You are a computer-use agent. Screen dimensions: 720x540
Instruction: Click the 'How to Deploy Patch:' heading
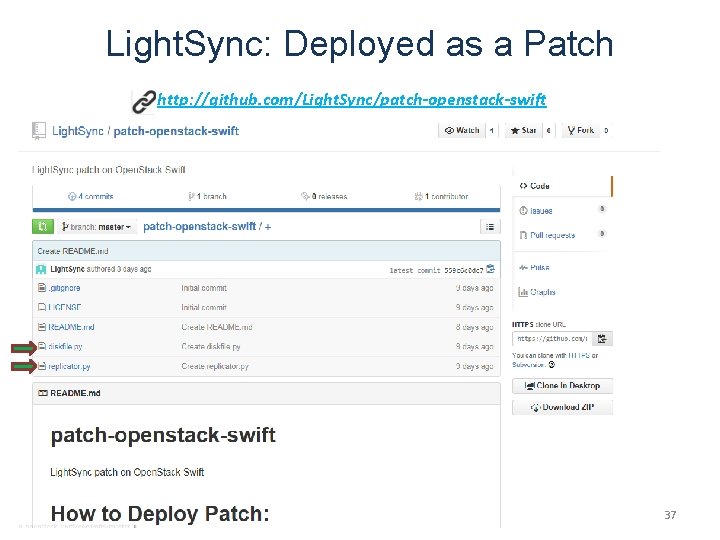point(160,514)
